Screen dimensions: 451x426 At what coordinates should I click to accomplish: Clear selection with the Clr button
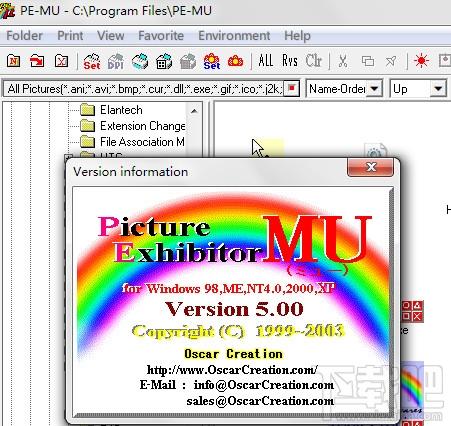(x=314, y=61)
